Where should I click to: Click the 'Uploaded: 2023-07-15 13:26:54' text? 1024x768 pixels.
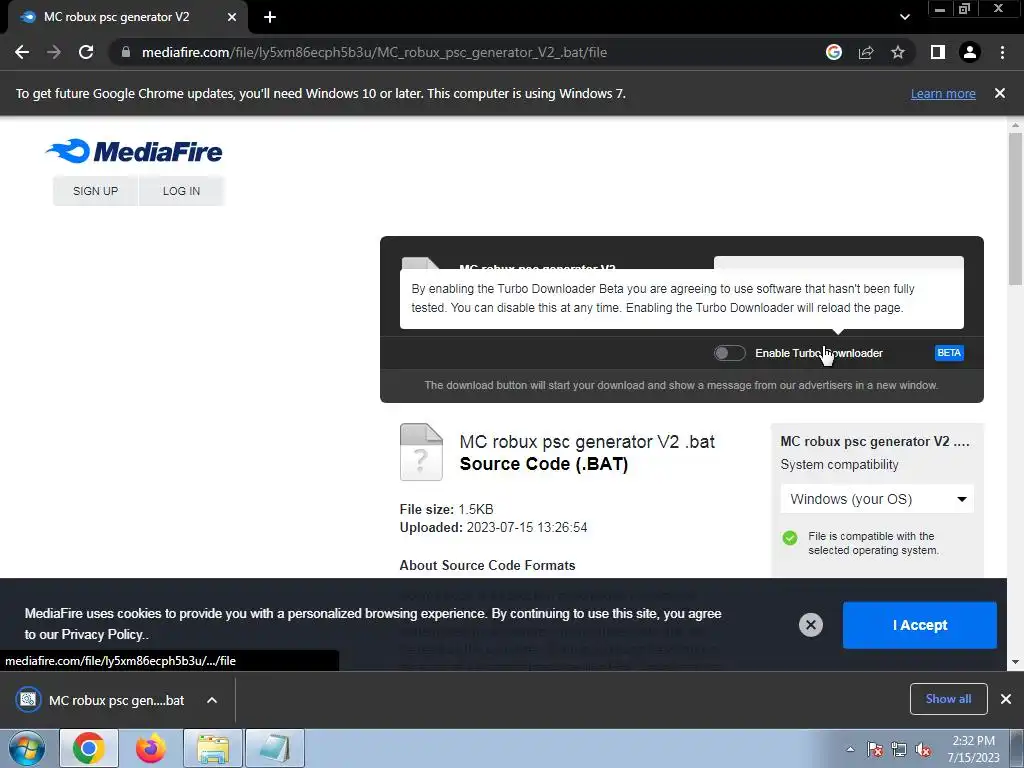(493, 528)
